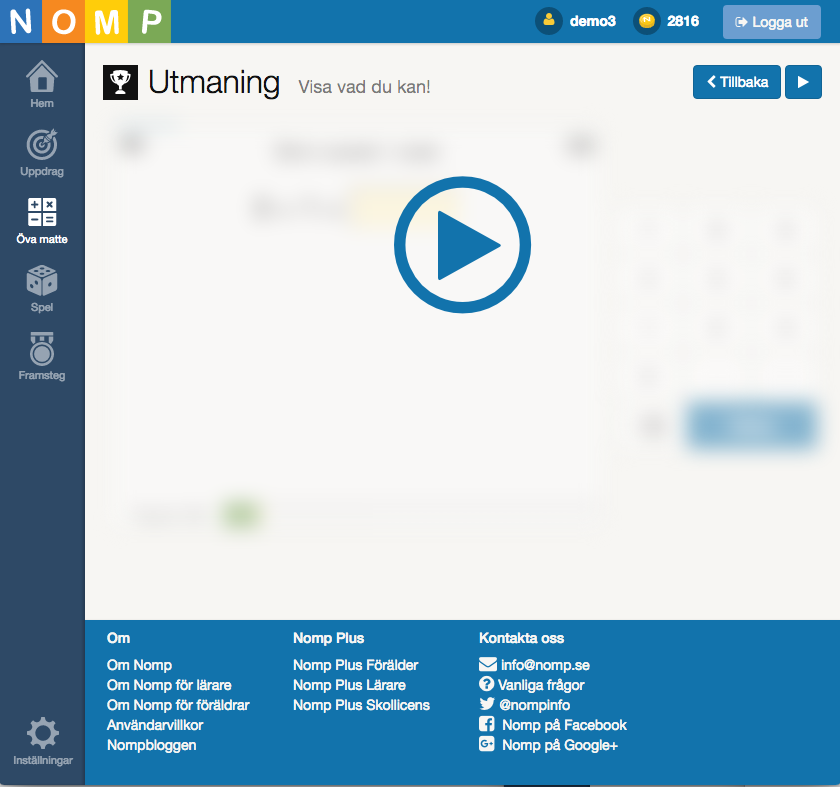
Task: Open the @nompinfo Twitter link
Action: click(x=535, y=705)
